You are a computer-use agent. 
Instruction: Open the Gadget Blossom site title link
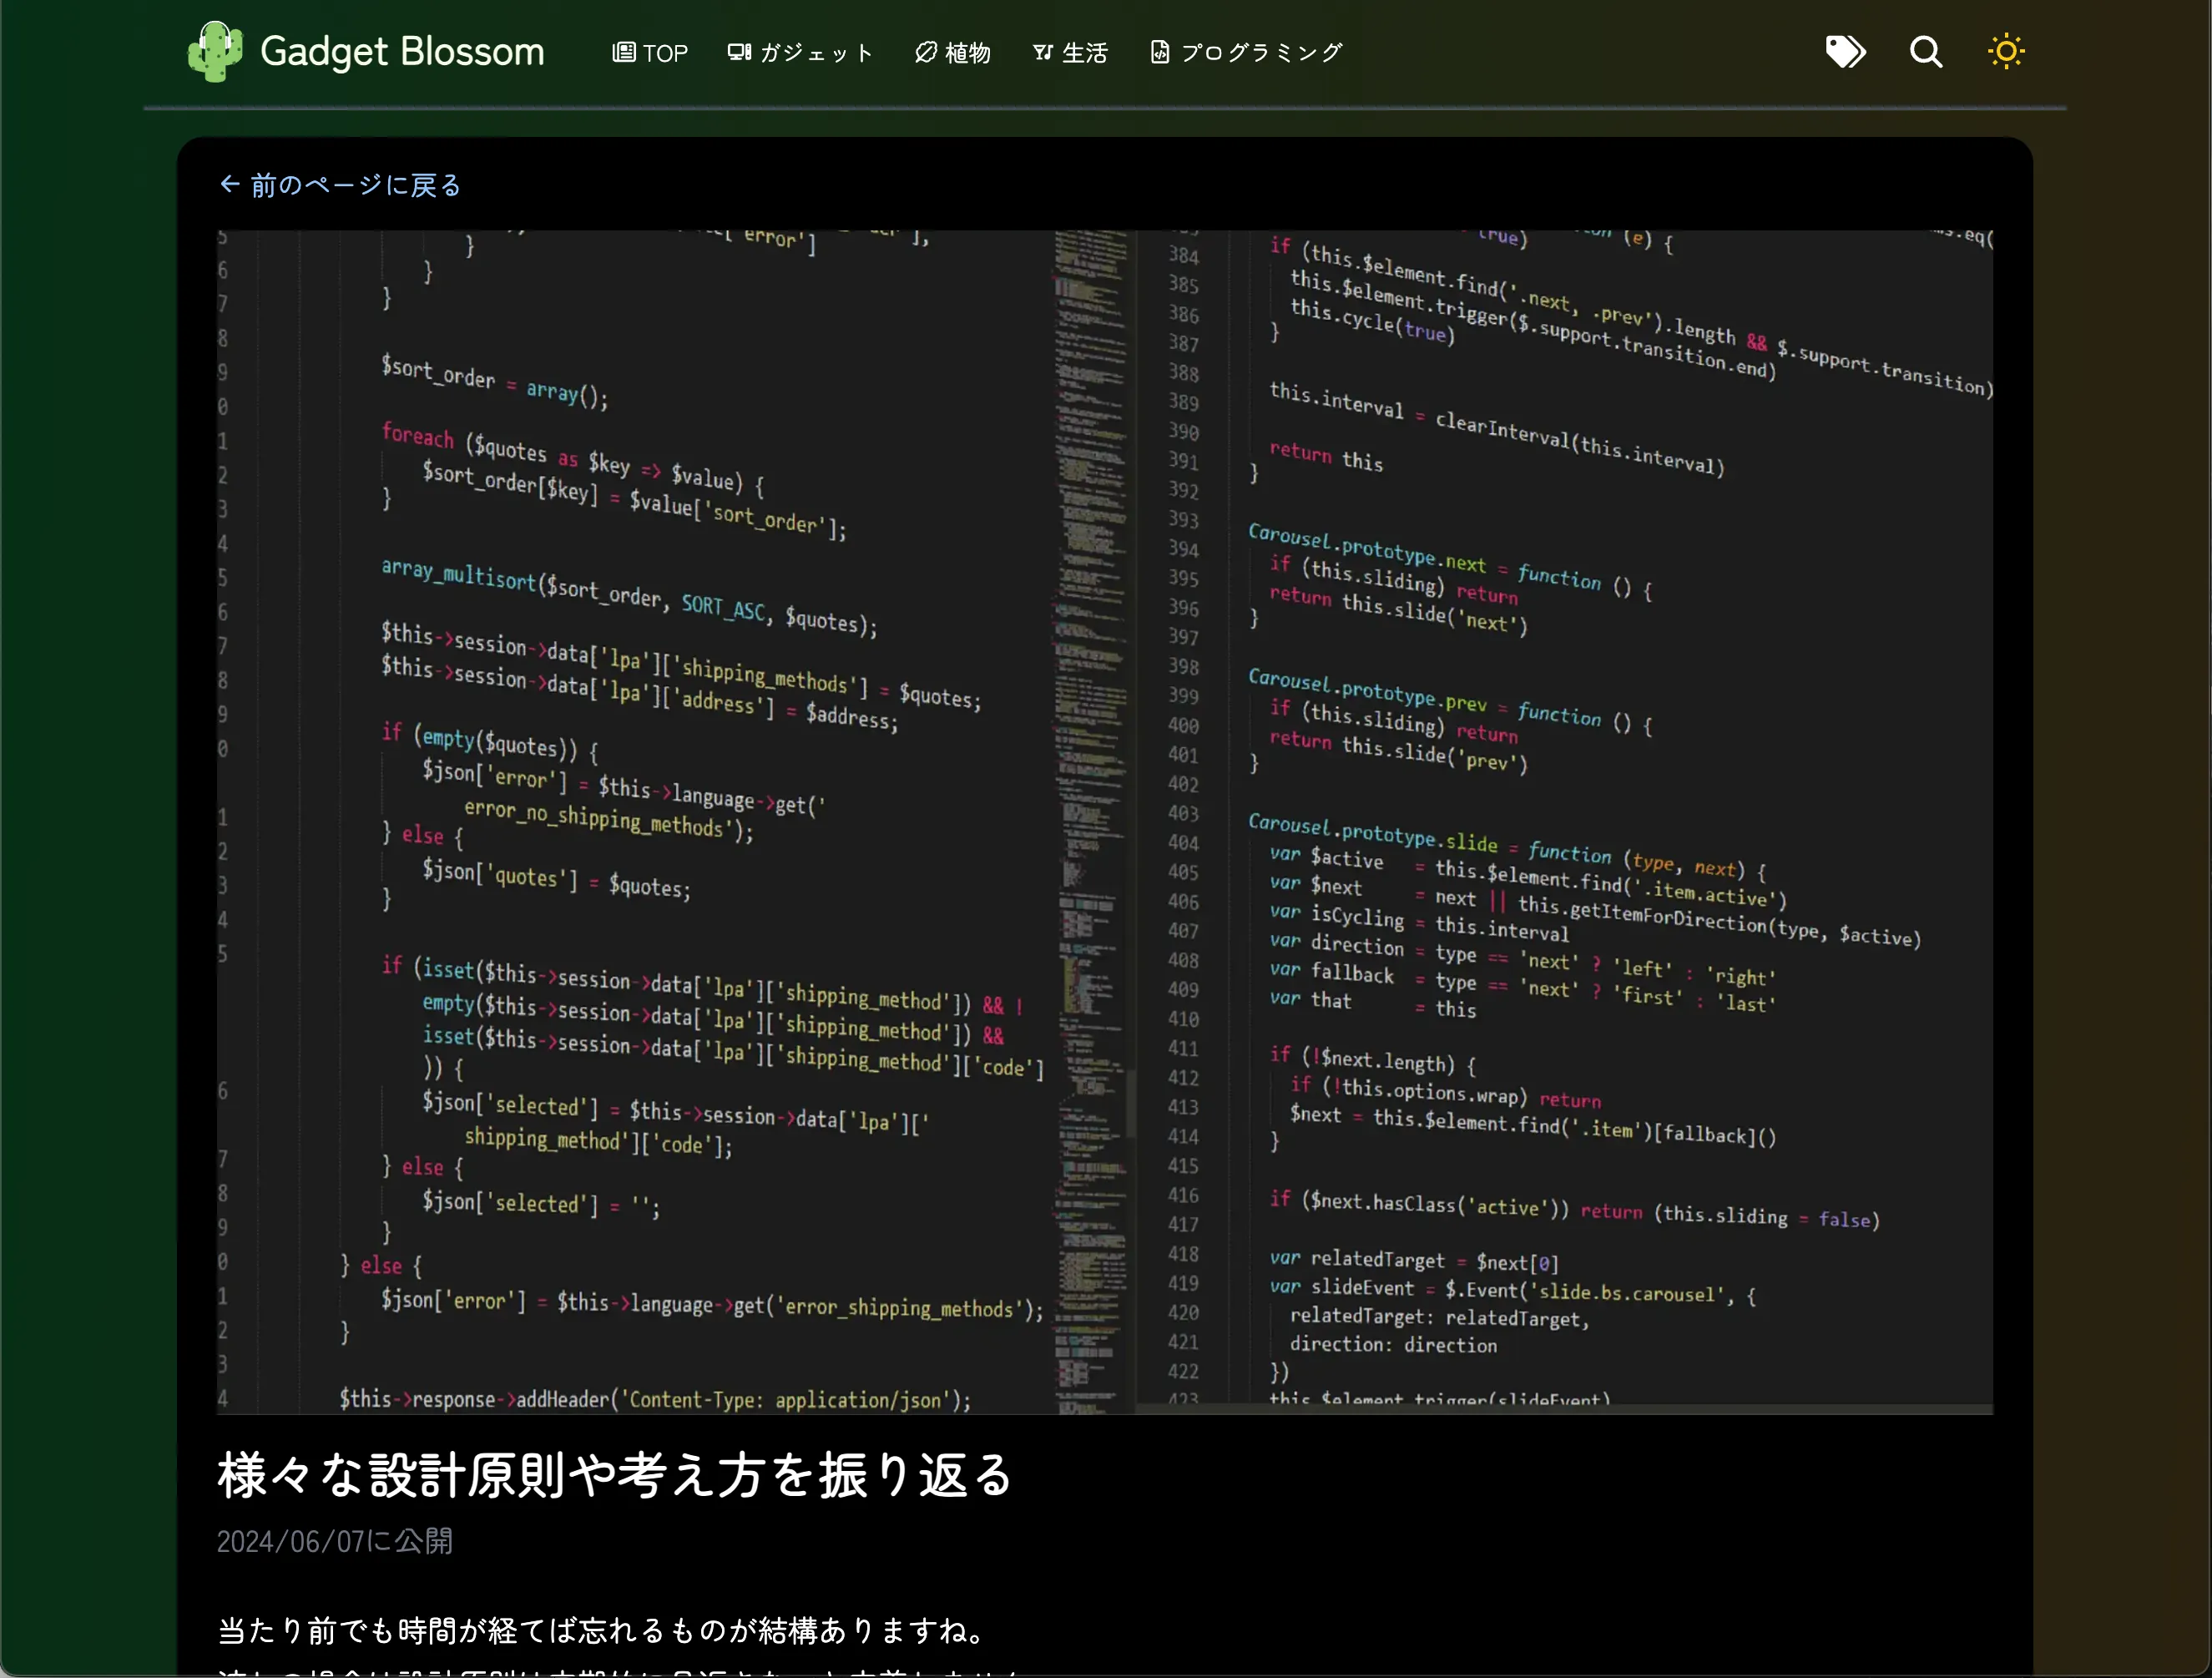click(402, 51)
